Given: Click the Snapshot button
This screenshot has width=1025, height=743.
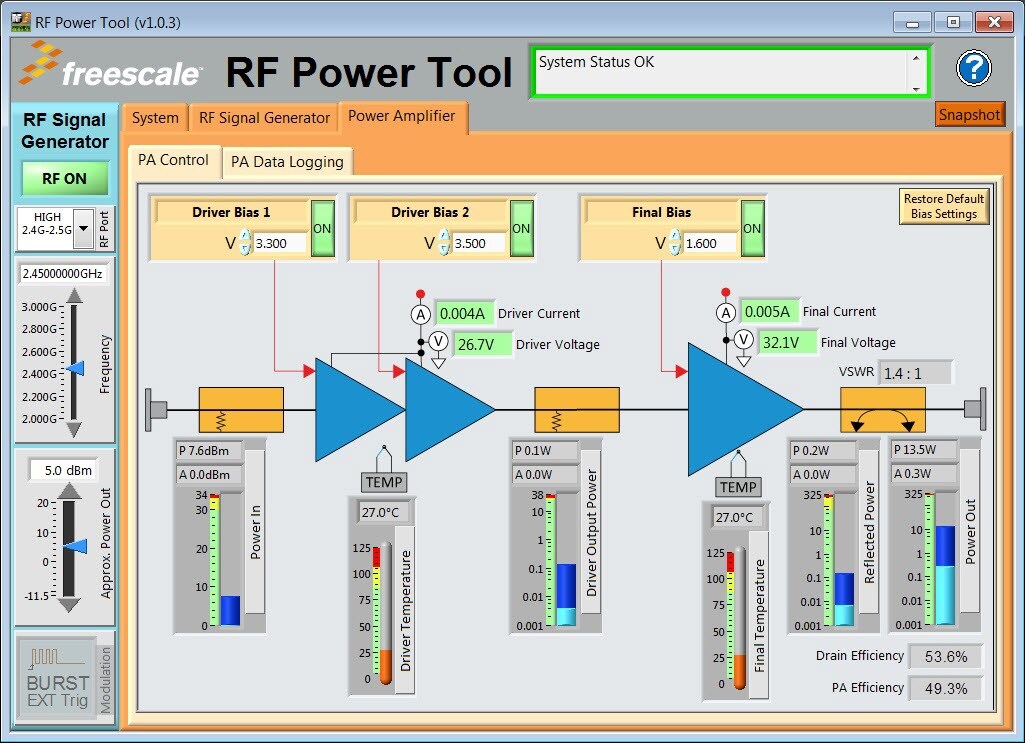Looking at the screenshot, I should (x=968, y=115).
